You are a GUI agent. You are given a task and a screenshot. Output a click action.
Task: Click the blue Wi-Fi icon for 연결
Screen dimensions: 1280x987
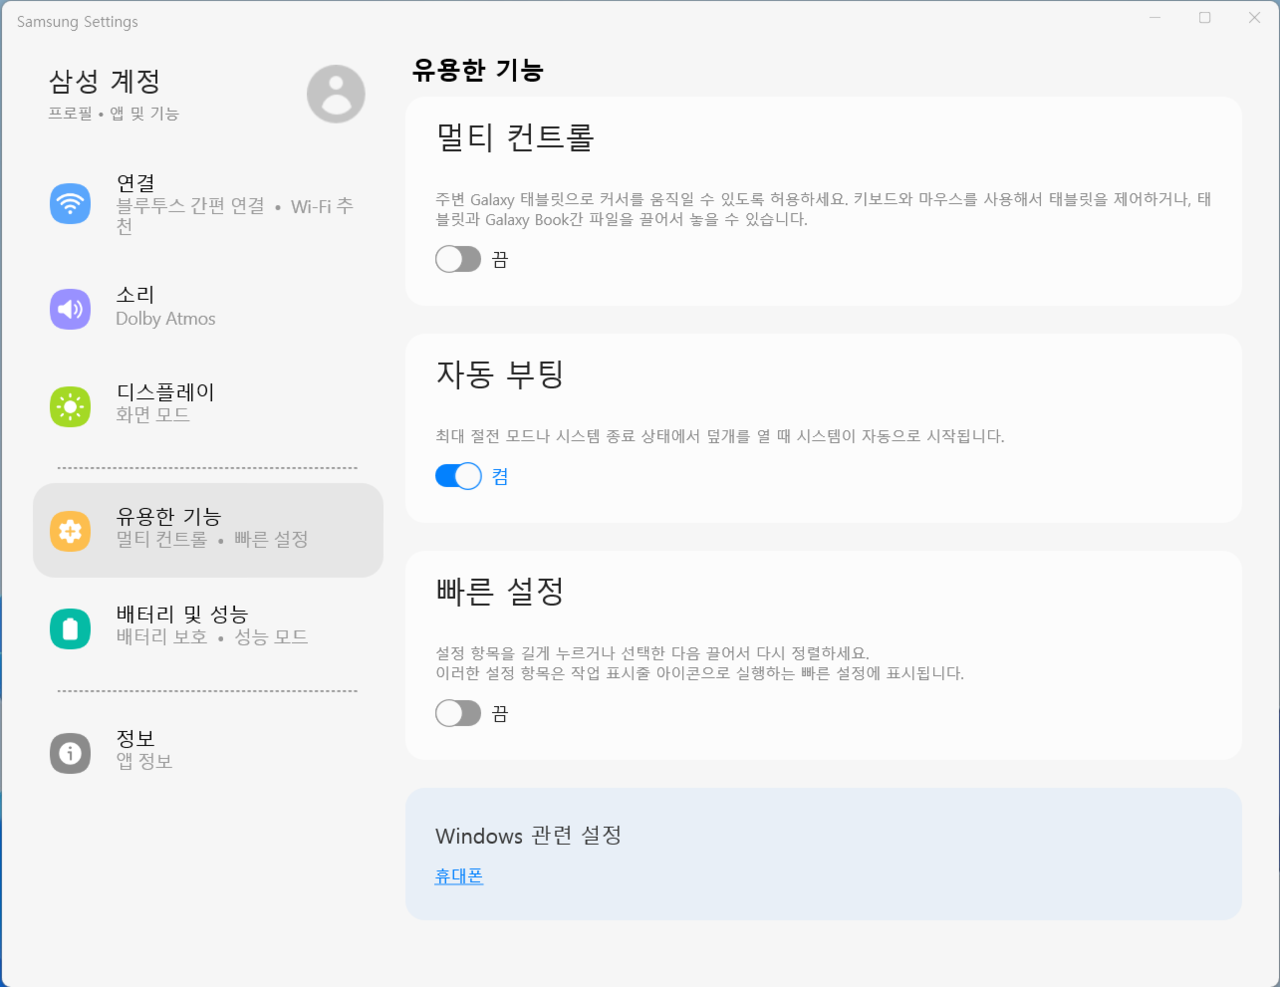point(70,204)
